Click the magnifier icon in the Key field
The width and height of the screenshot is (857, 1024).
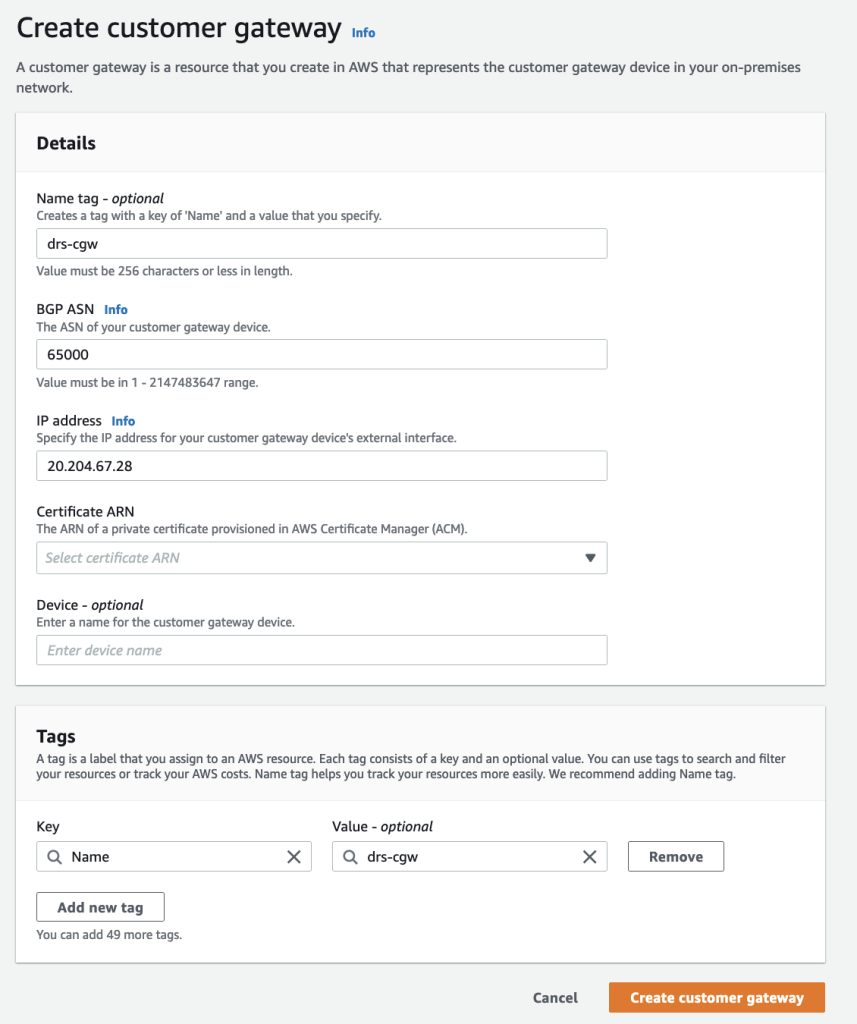[x=55, y=856]
